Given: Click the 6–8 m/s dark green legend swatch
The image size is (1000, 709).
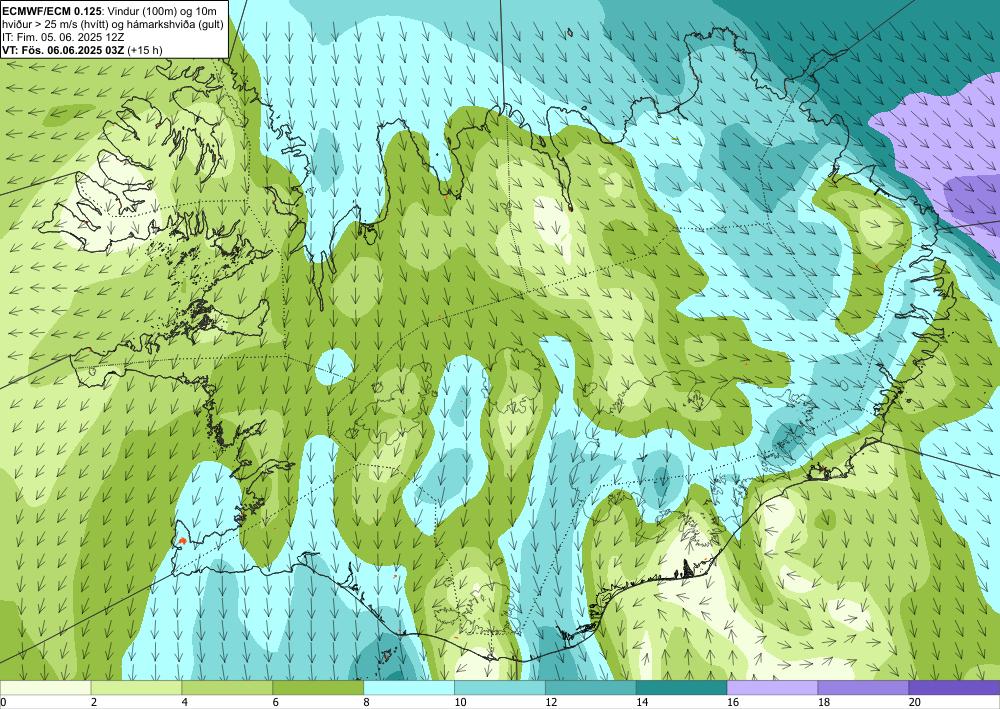Looking at the screenshot, I should [318, 688].
